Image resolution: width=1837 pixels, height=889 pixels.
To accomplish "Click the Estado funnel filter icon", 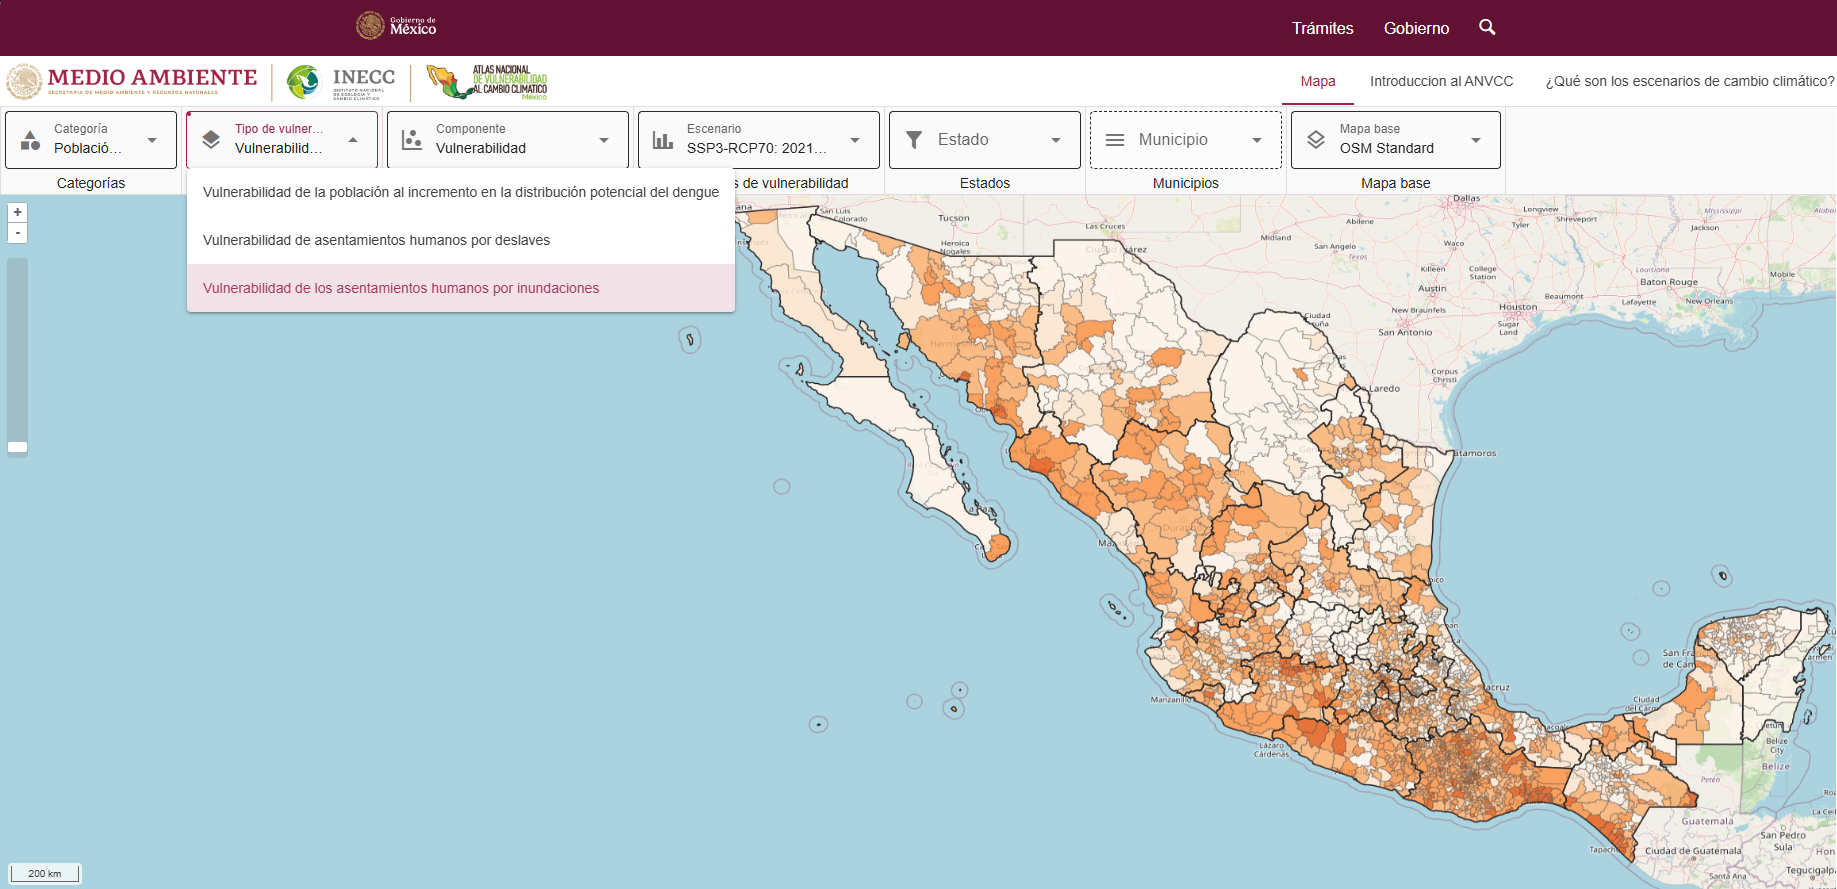I will coord(914,140).
